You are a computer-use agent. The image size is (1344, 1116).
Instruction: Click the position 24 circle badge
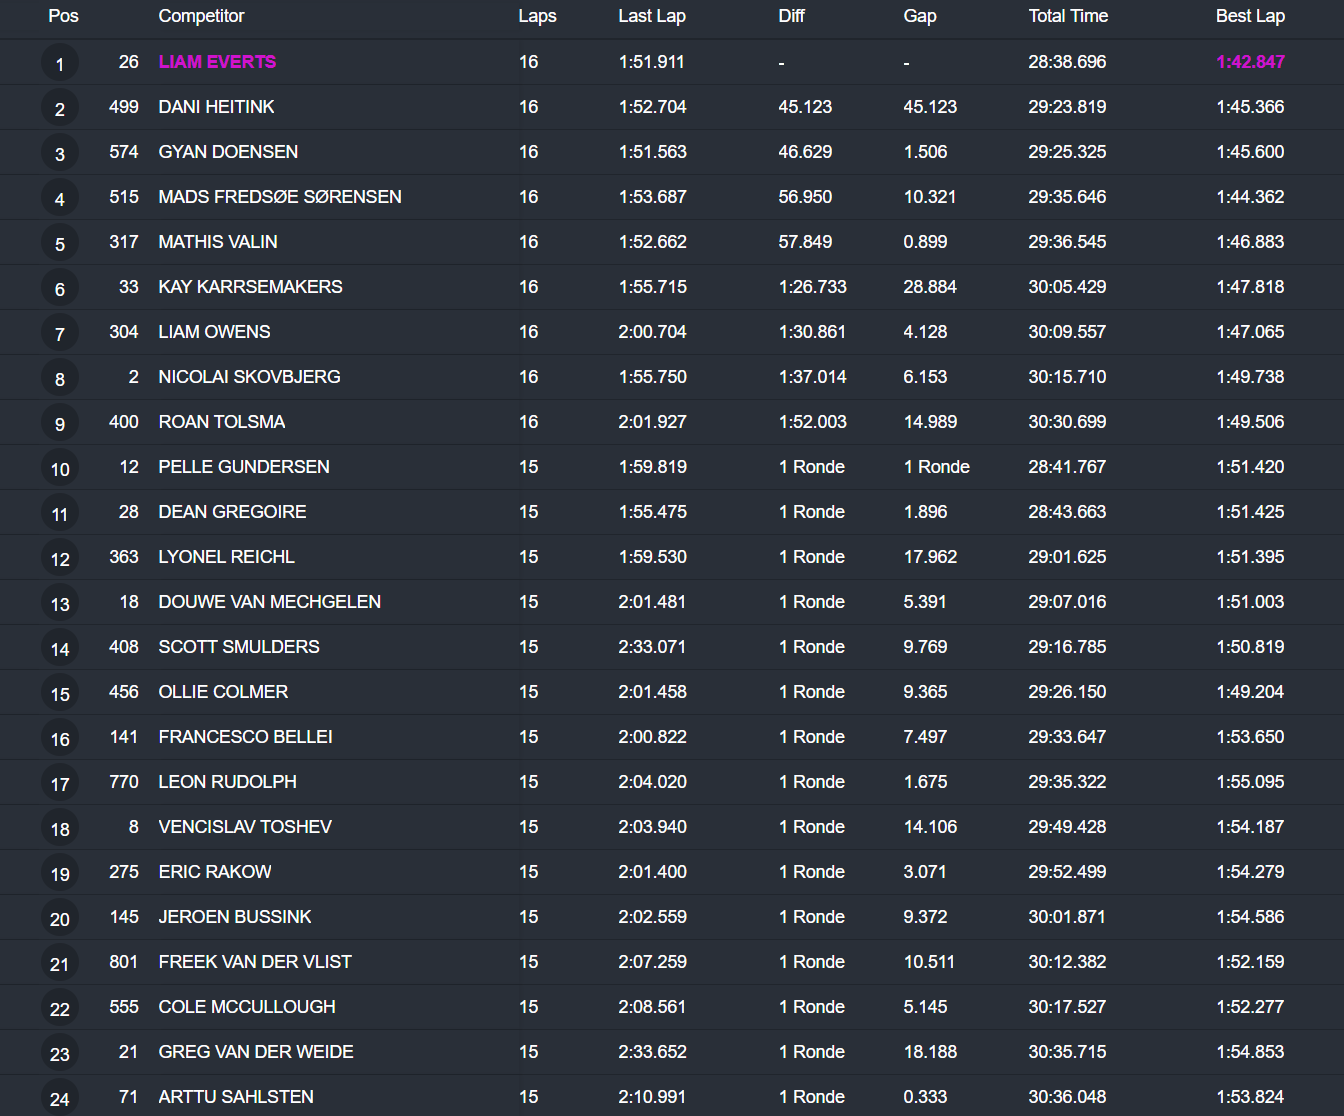pos(60,1099)
